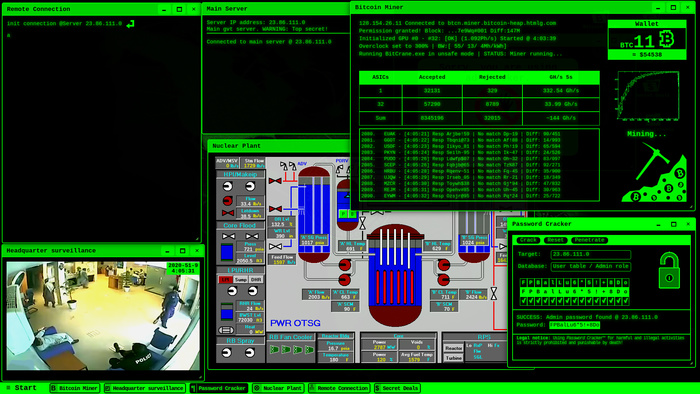Start the left LPI/RHR pump
The height and width of the screenshot is (394, 700).
point(232,291)
